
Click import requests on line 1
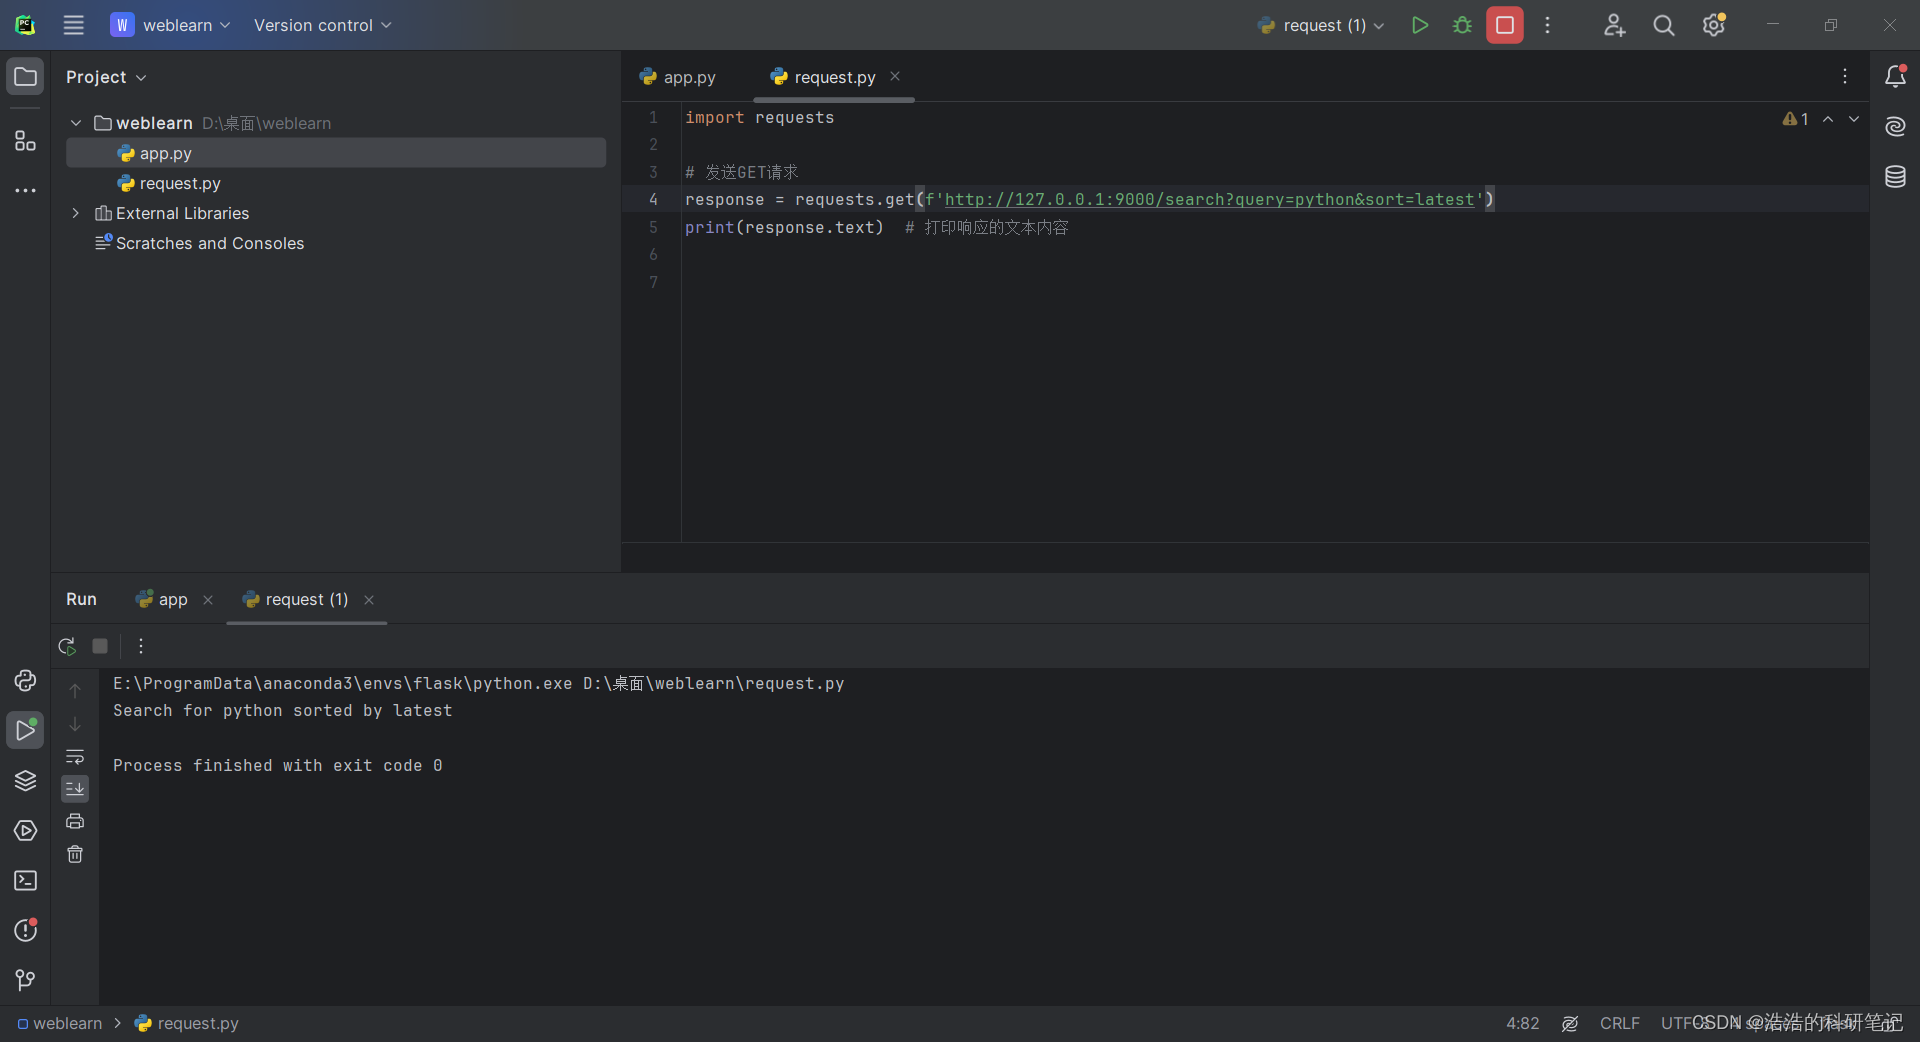coord(759,117)
